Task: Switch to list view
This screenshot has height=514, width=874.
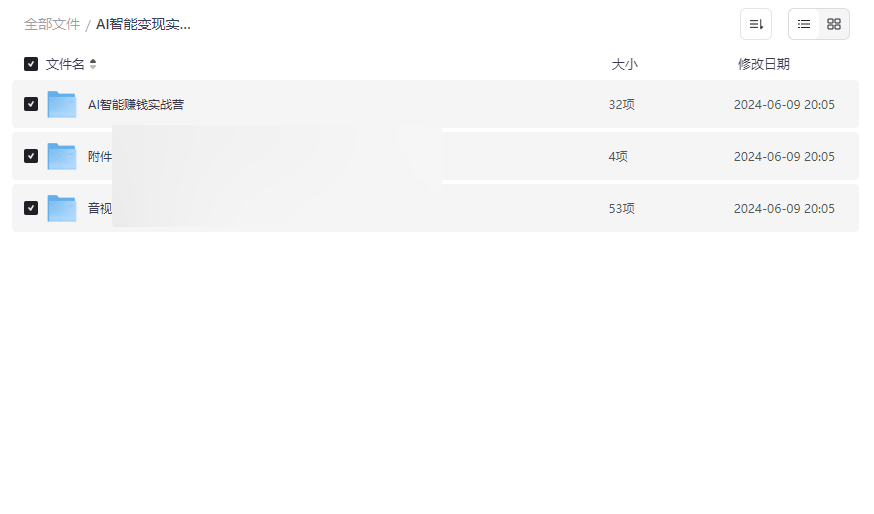Action: (x=804, y=24)
